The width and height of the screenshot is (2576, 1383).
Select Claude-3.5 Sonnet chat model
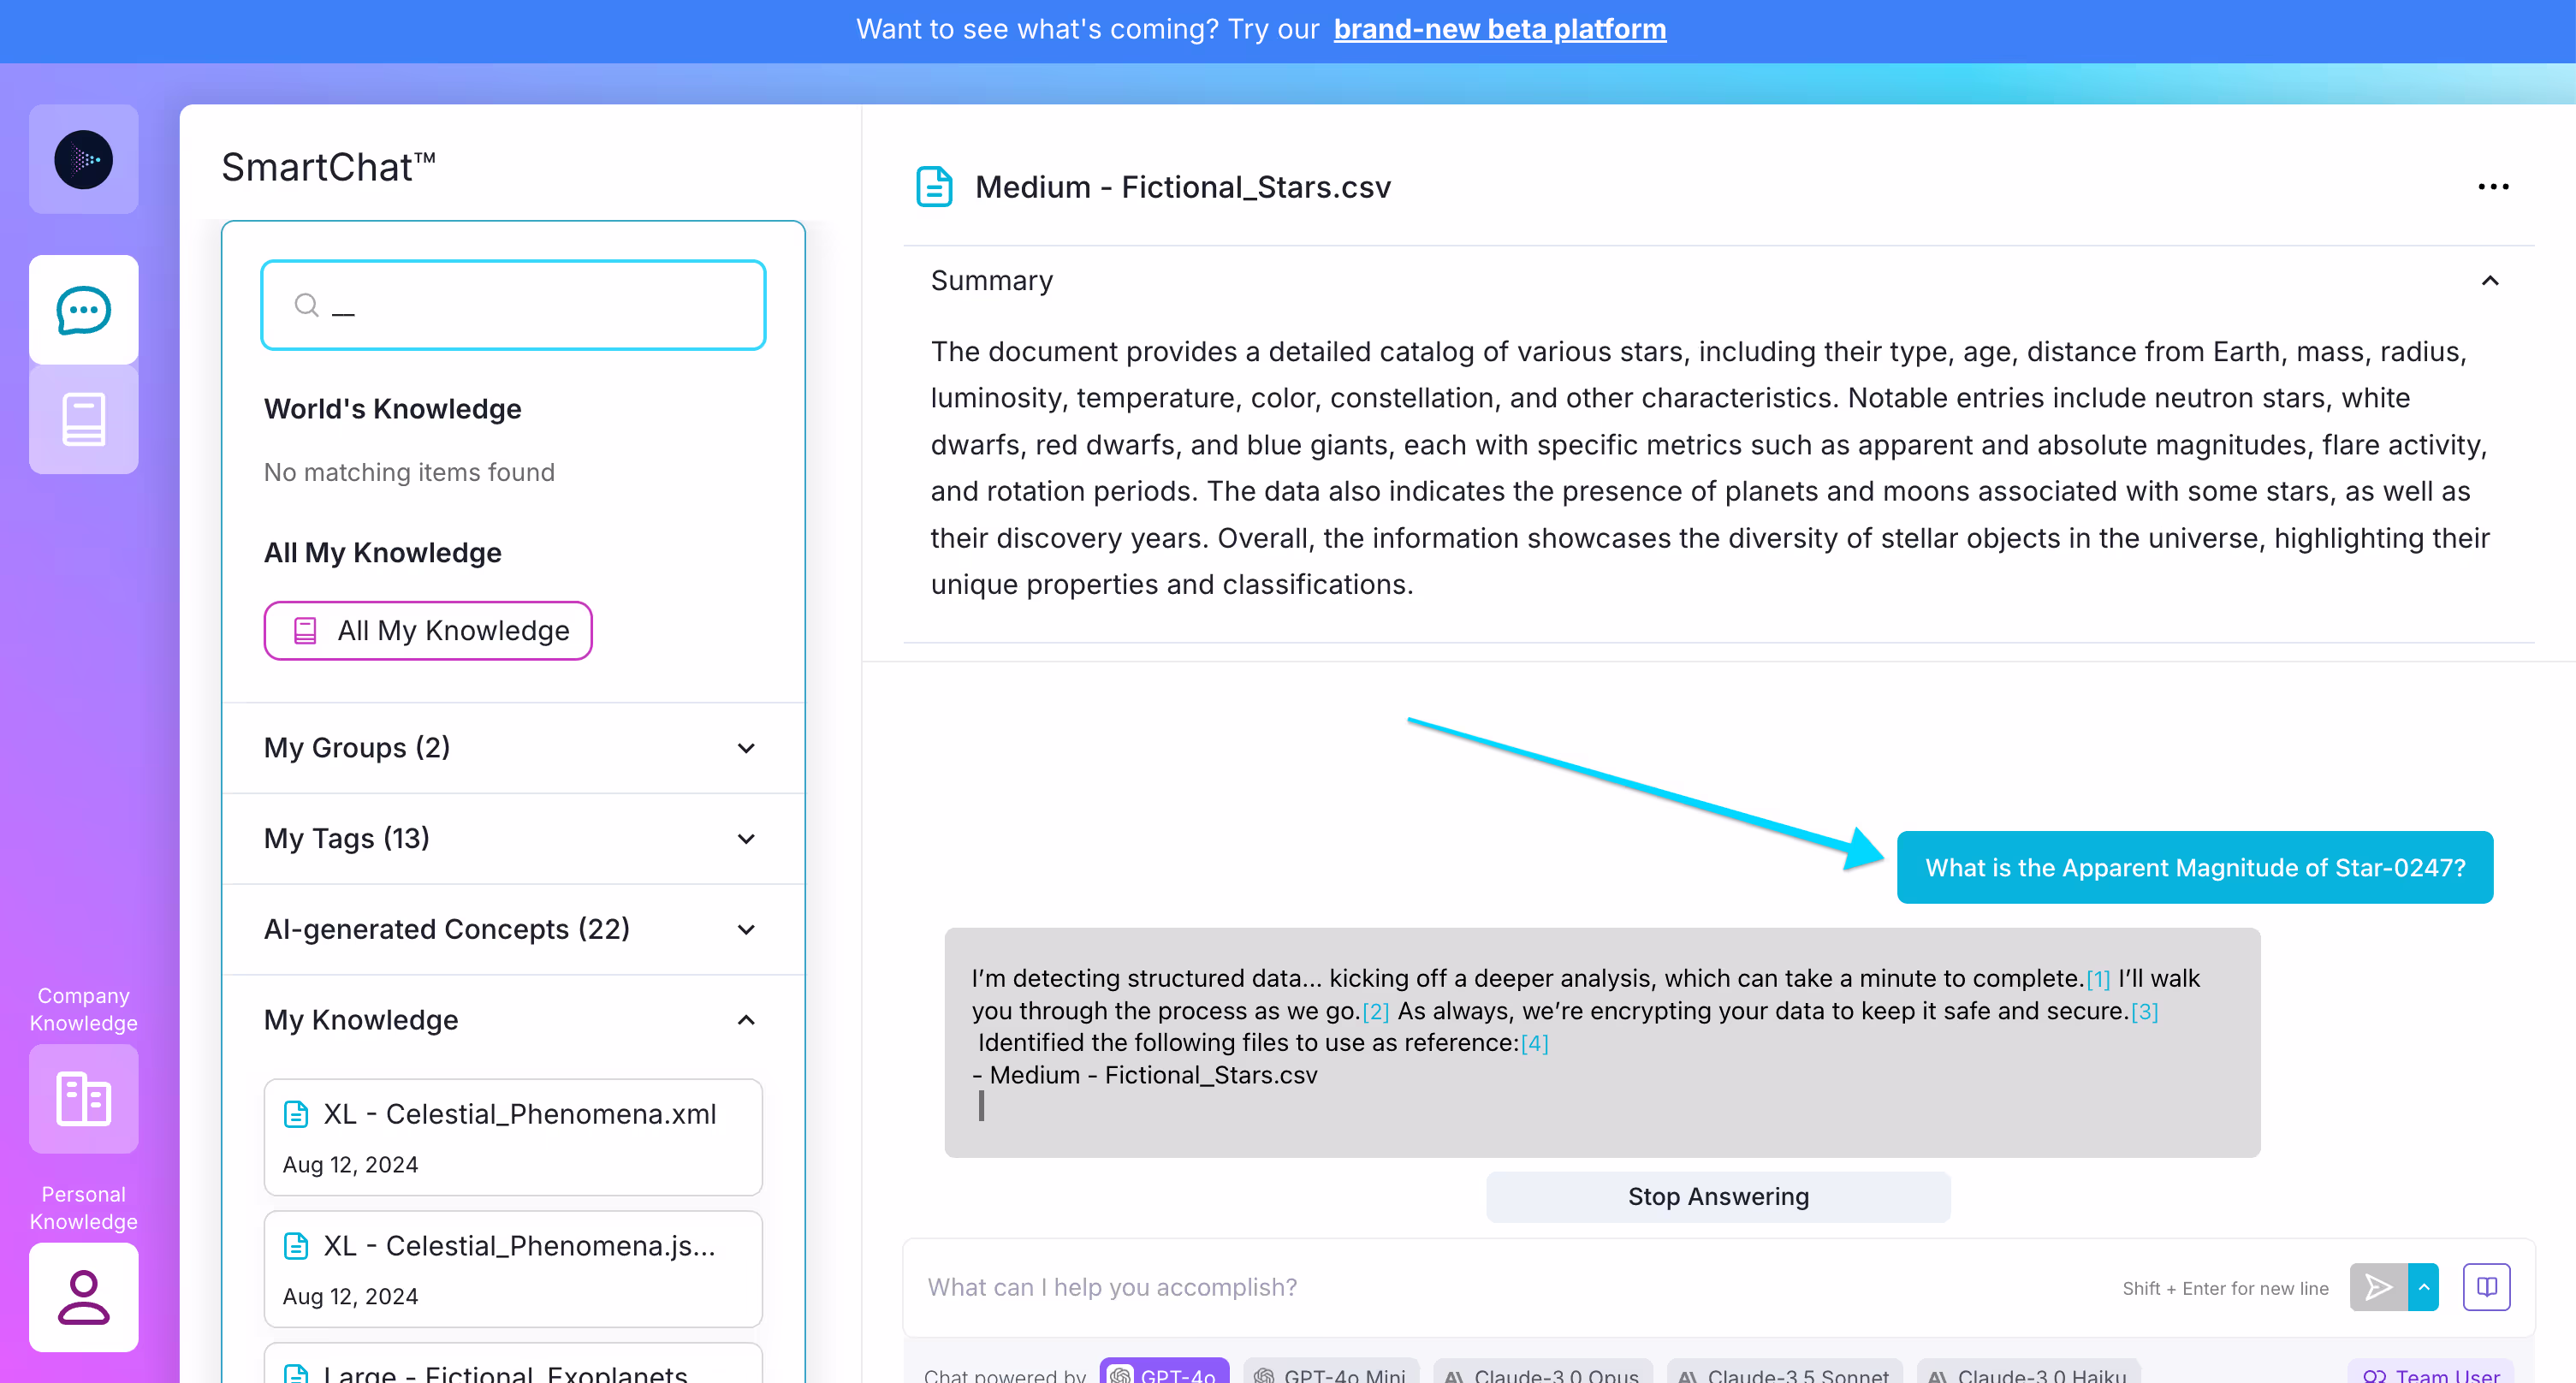tap(1785, 1372)
